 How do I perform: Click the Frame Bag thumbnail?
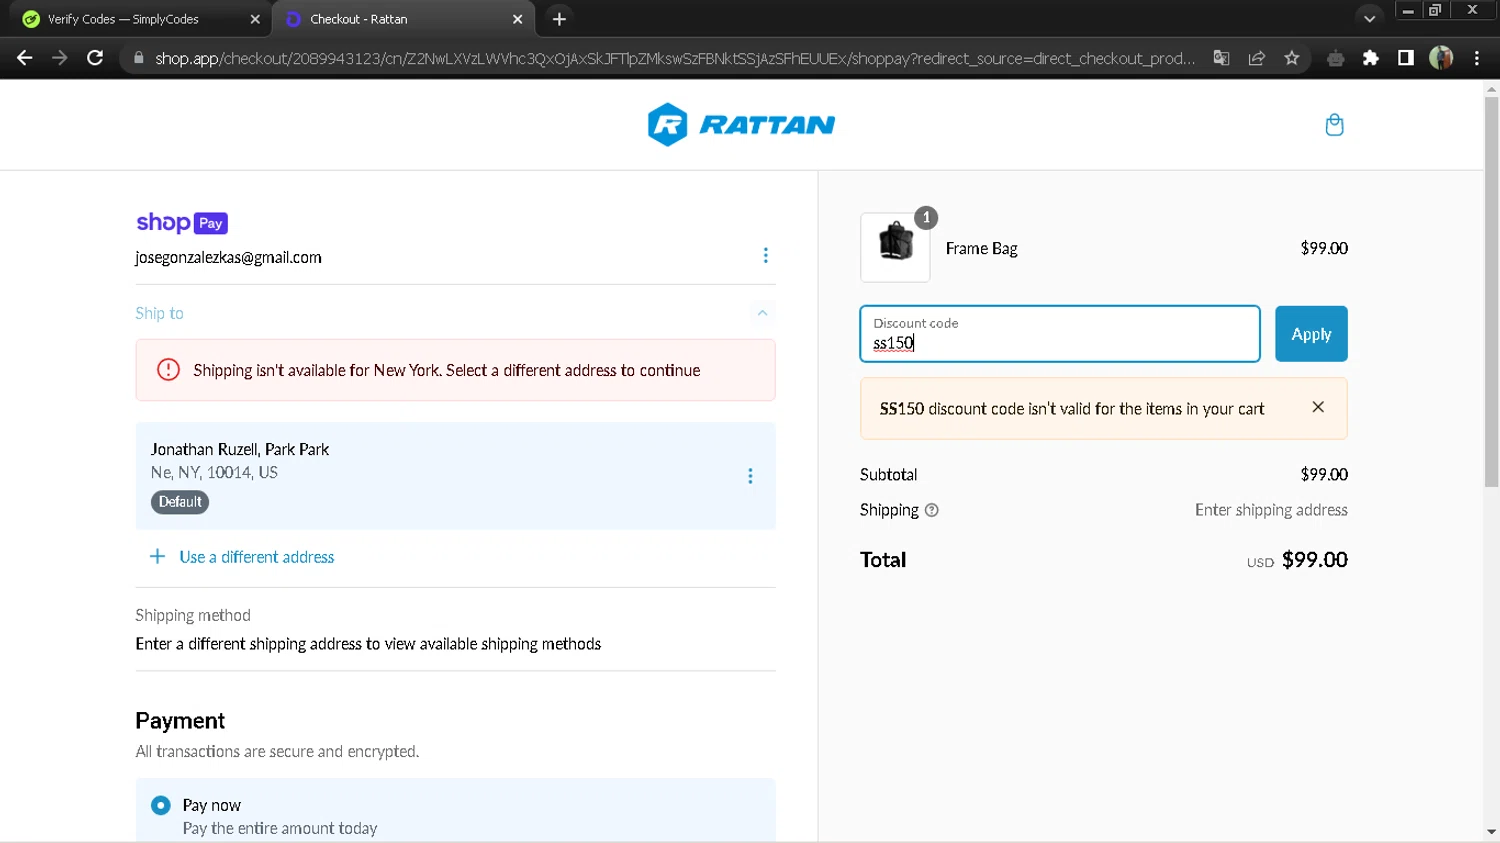895,247
